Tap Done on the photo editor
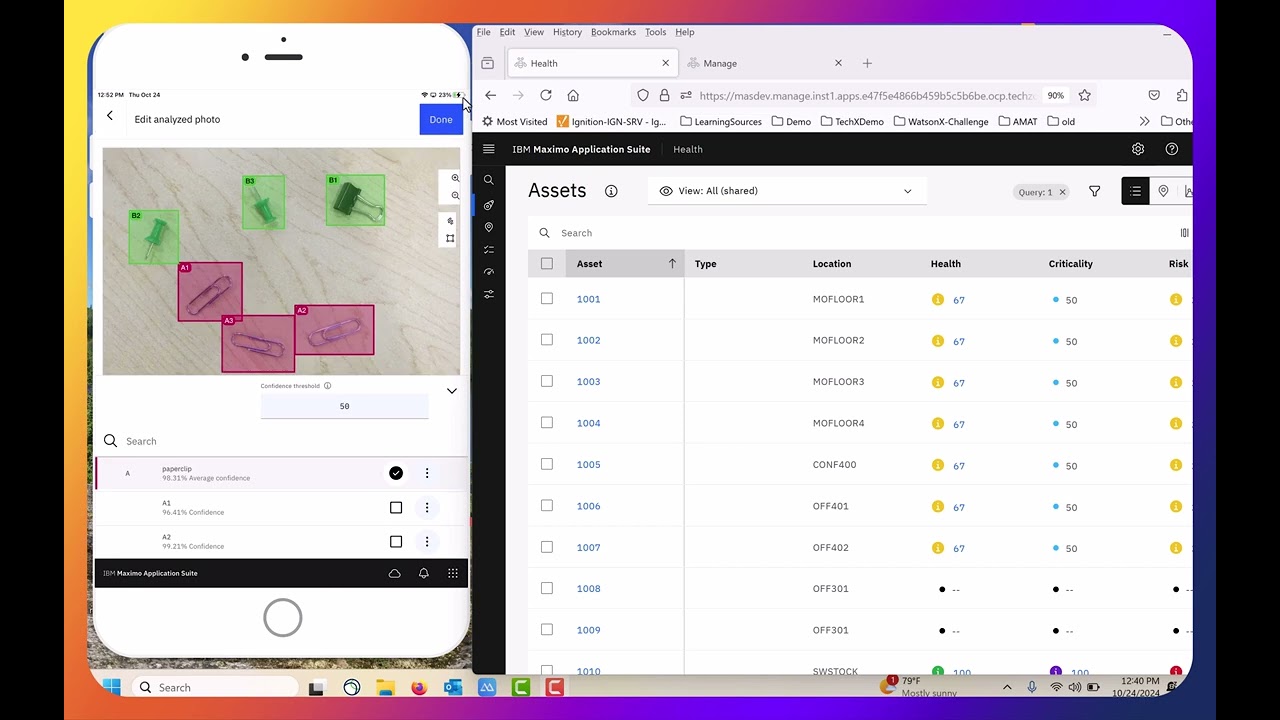Viewport: 1280px width, 720px height. point(441,119)
